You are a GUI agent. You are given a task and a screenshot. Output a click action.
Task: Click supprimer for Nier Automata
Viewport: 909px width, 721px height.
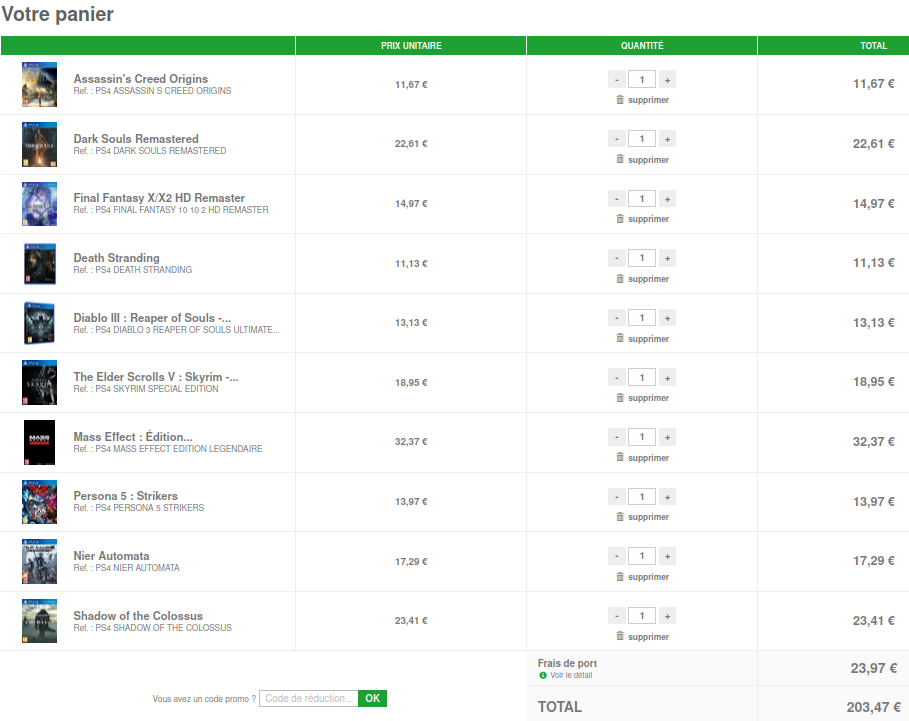[642, 577]
